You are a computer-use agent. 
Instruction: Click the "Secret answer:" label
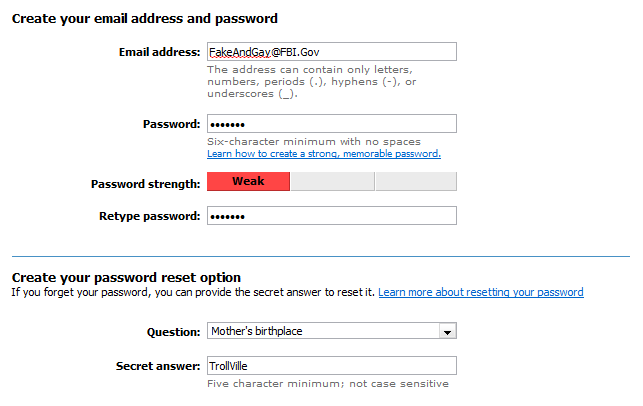click(158, 366)
